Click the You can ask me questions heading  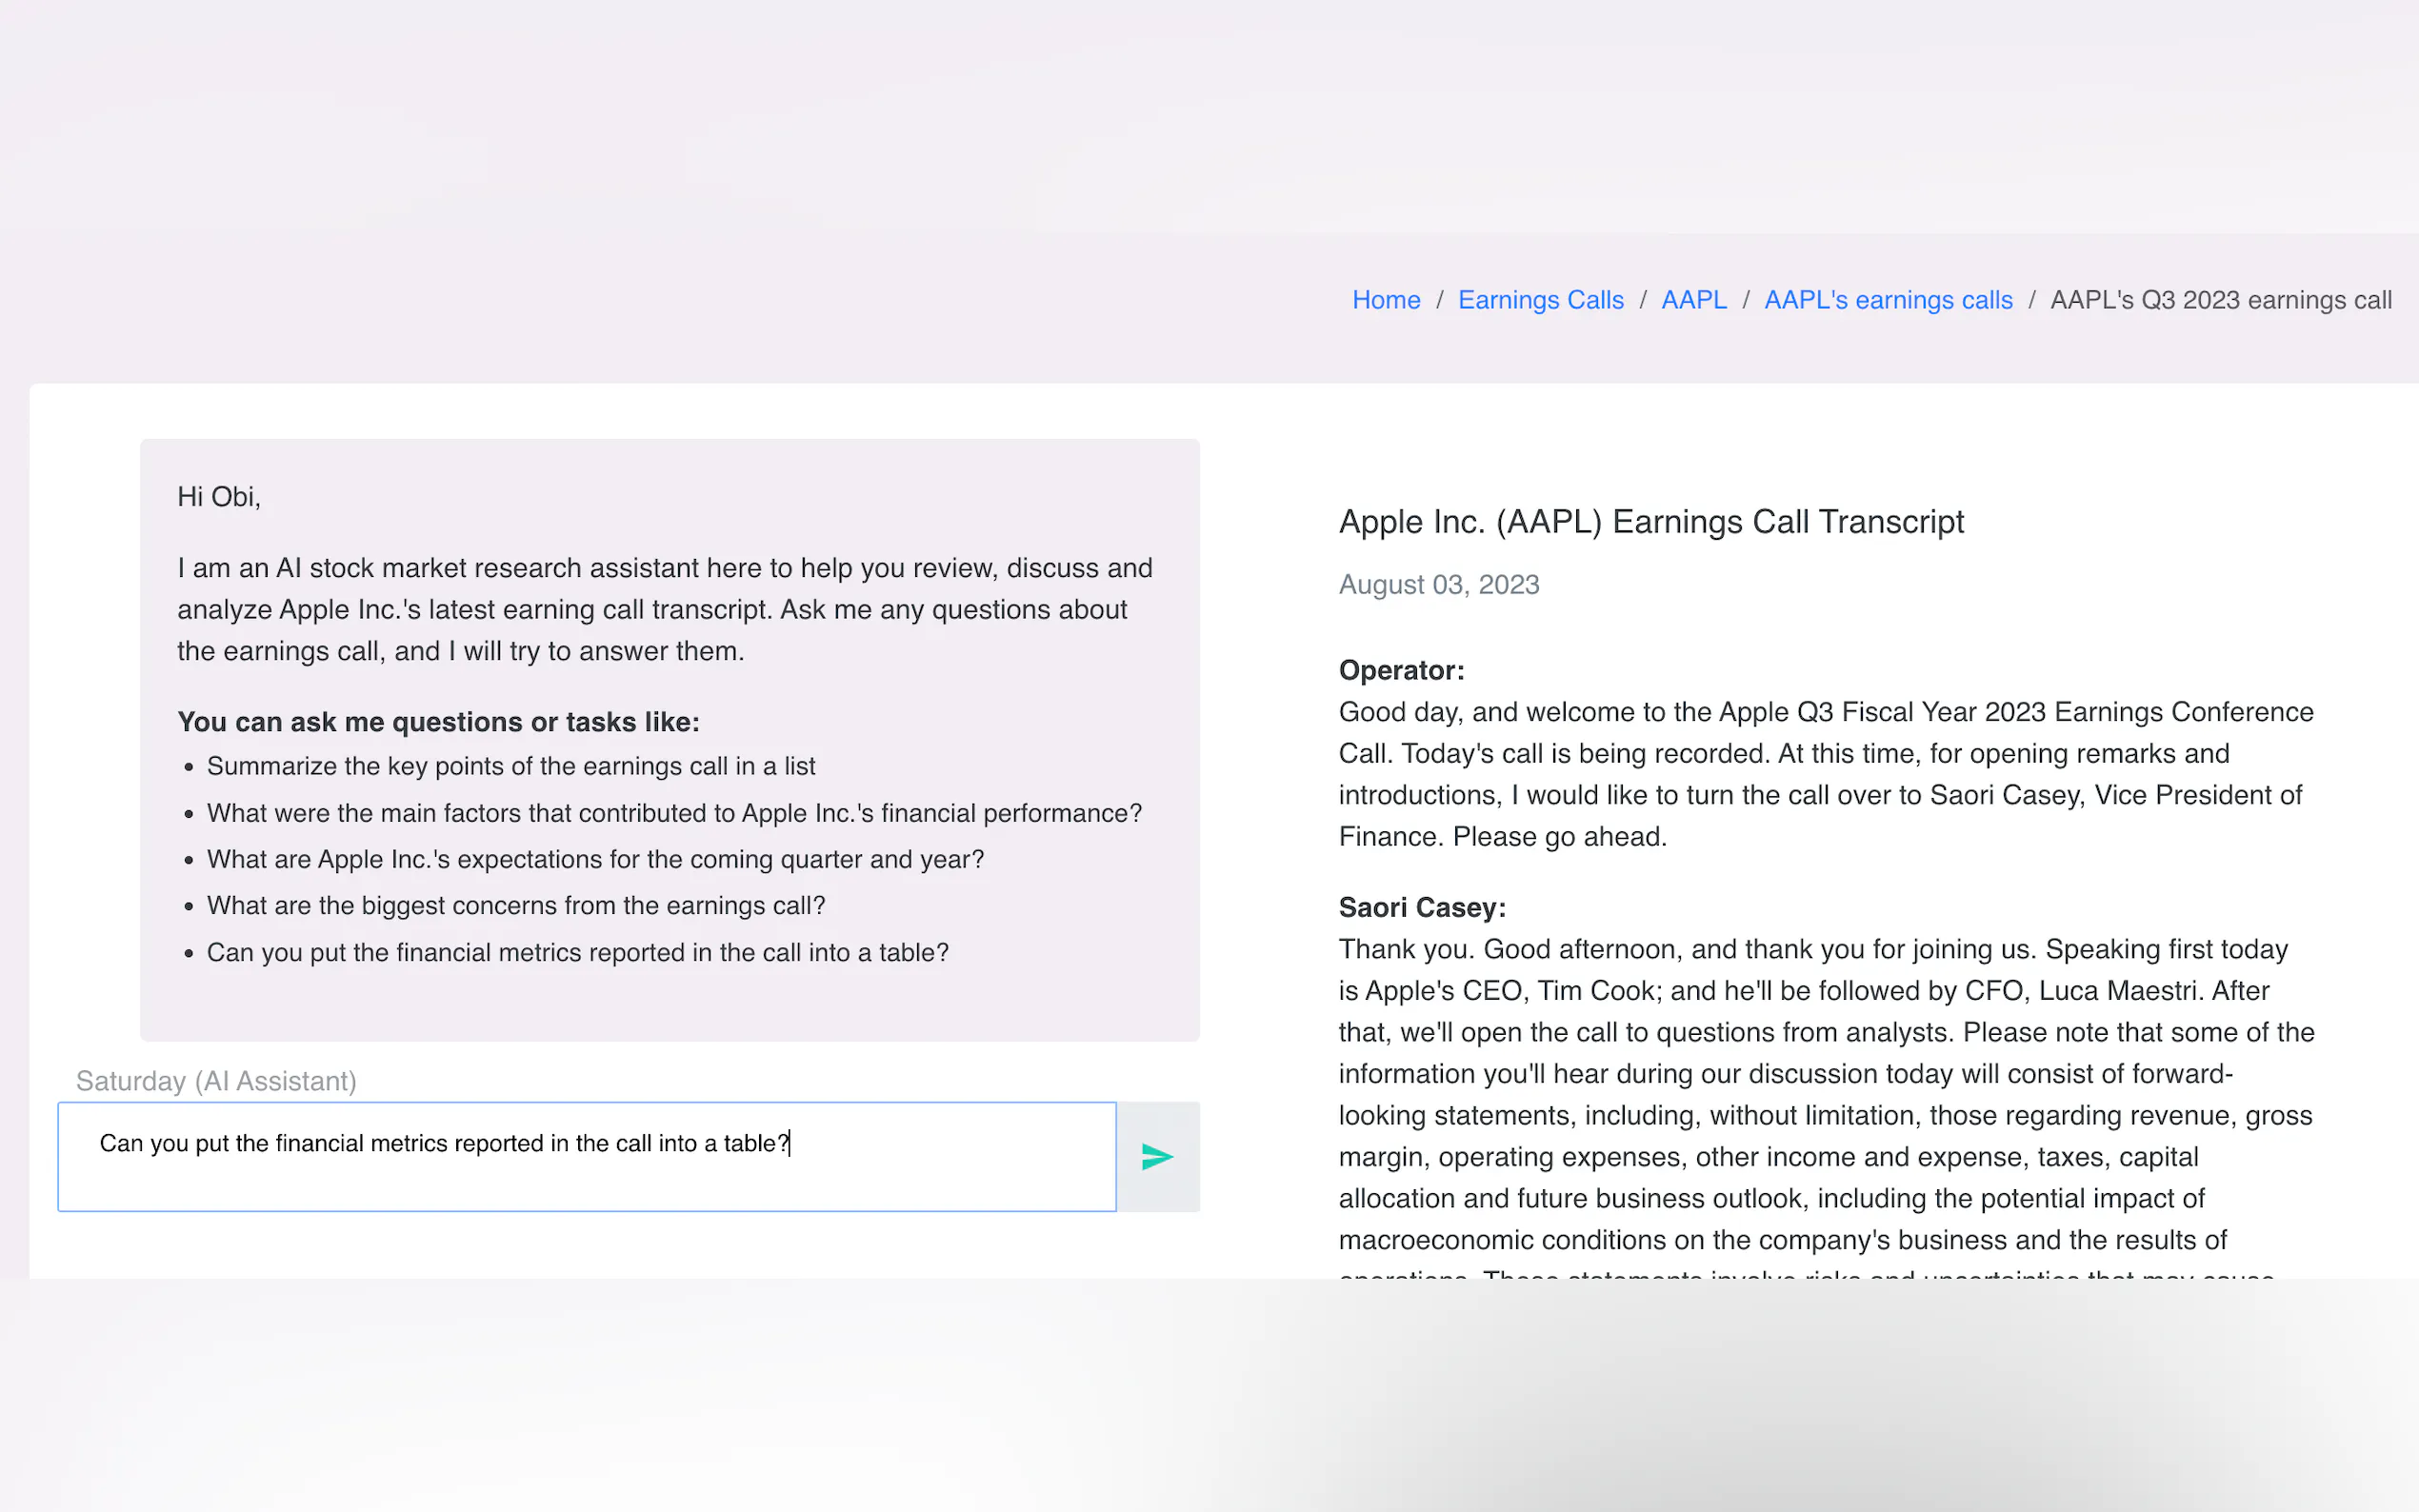pyautogui.click(x=438, y=722)
